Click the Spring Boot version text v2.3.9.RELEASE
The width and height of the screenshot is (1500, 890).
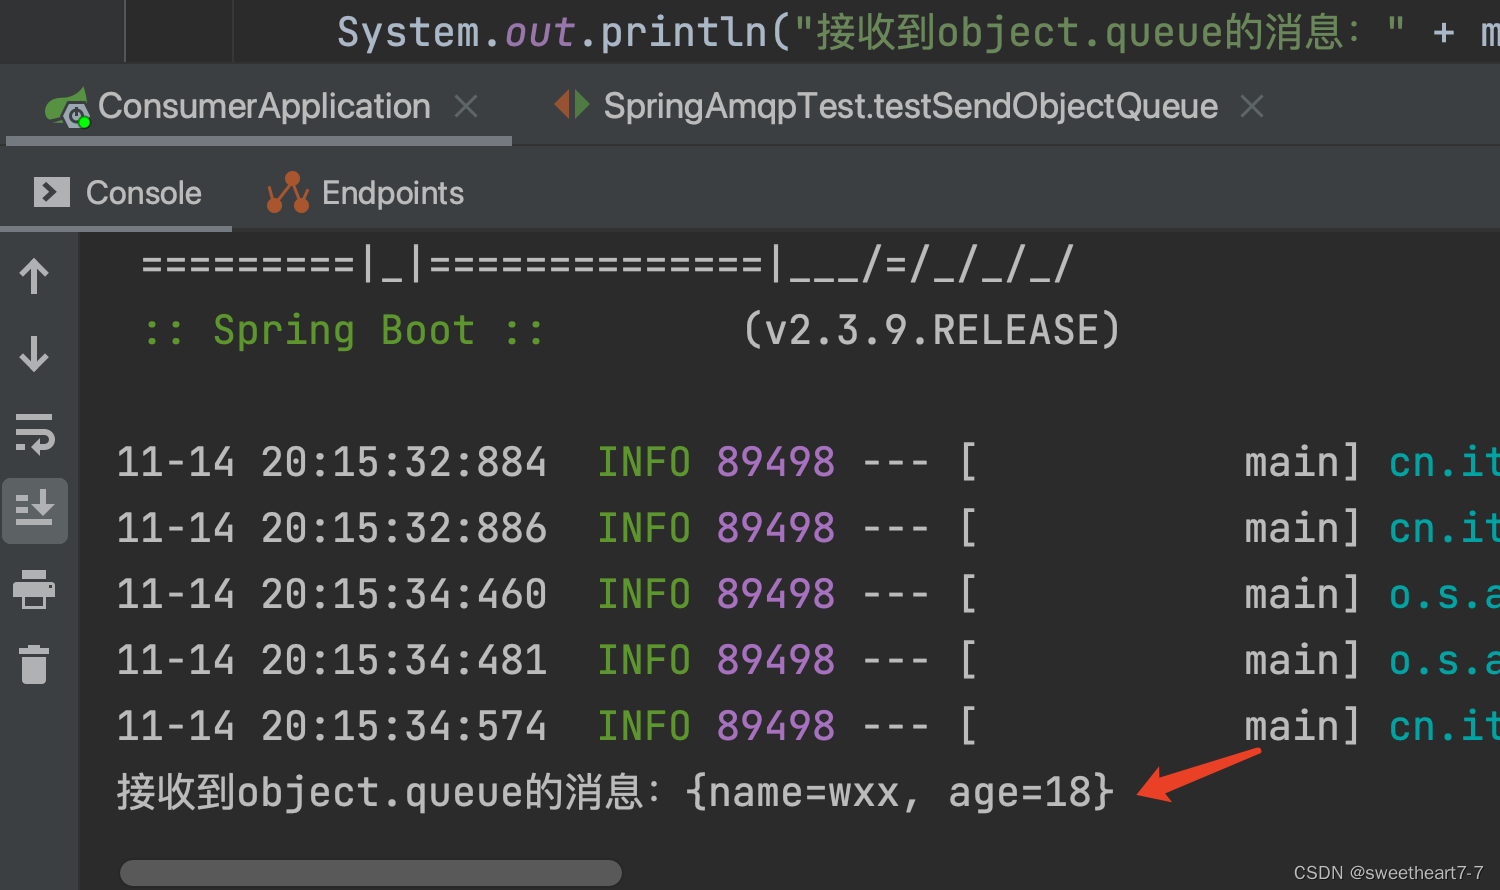pos(932,330)
